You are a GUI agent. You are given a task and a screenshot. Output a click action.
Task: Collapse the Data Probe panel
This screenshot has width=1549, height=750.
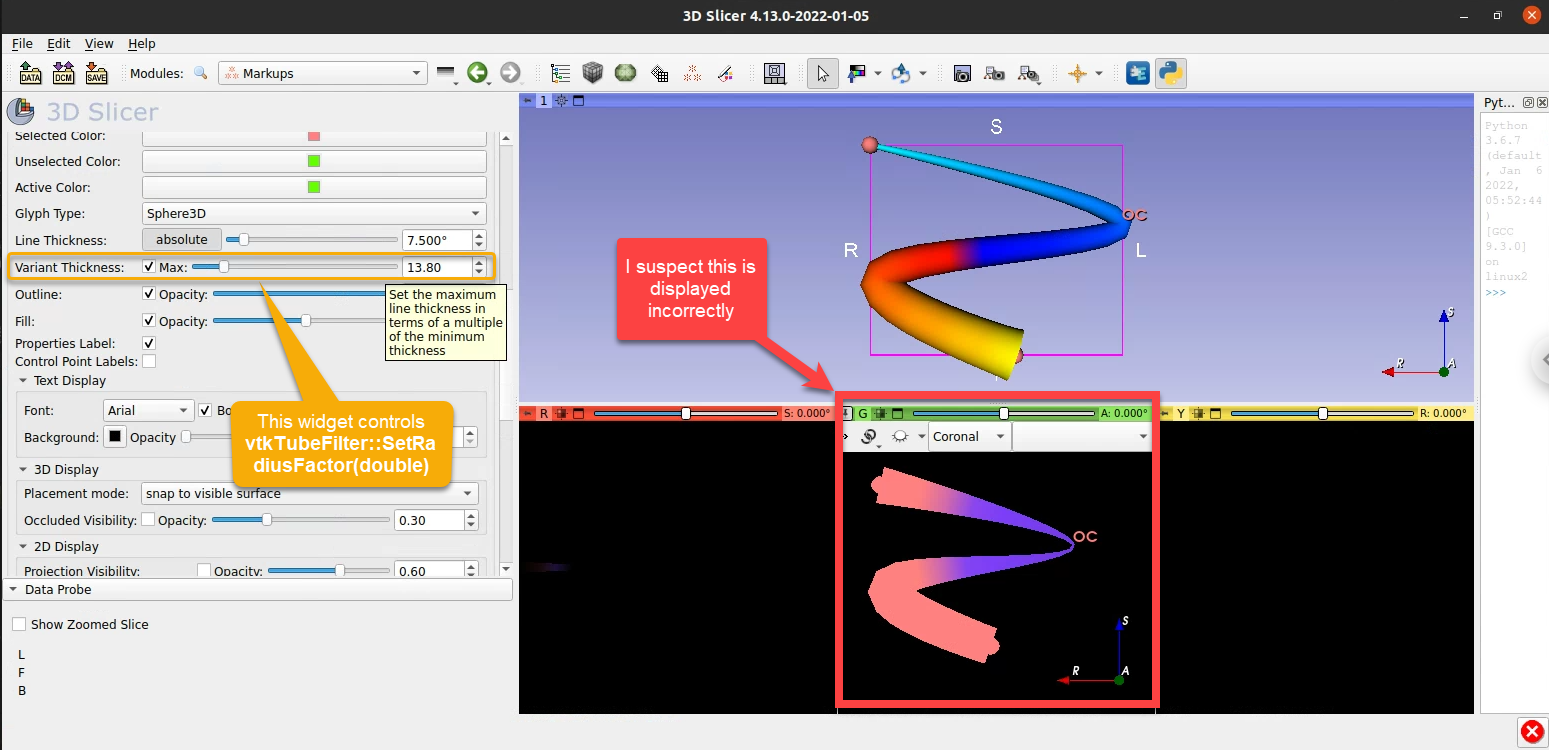tap(258, 590)
